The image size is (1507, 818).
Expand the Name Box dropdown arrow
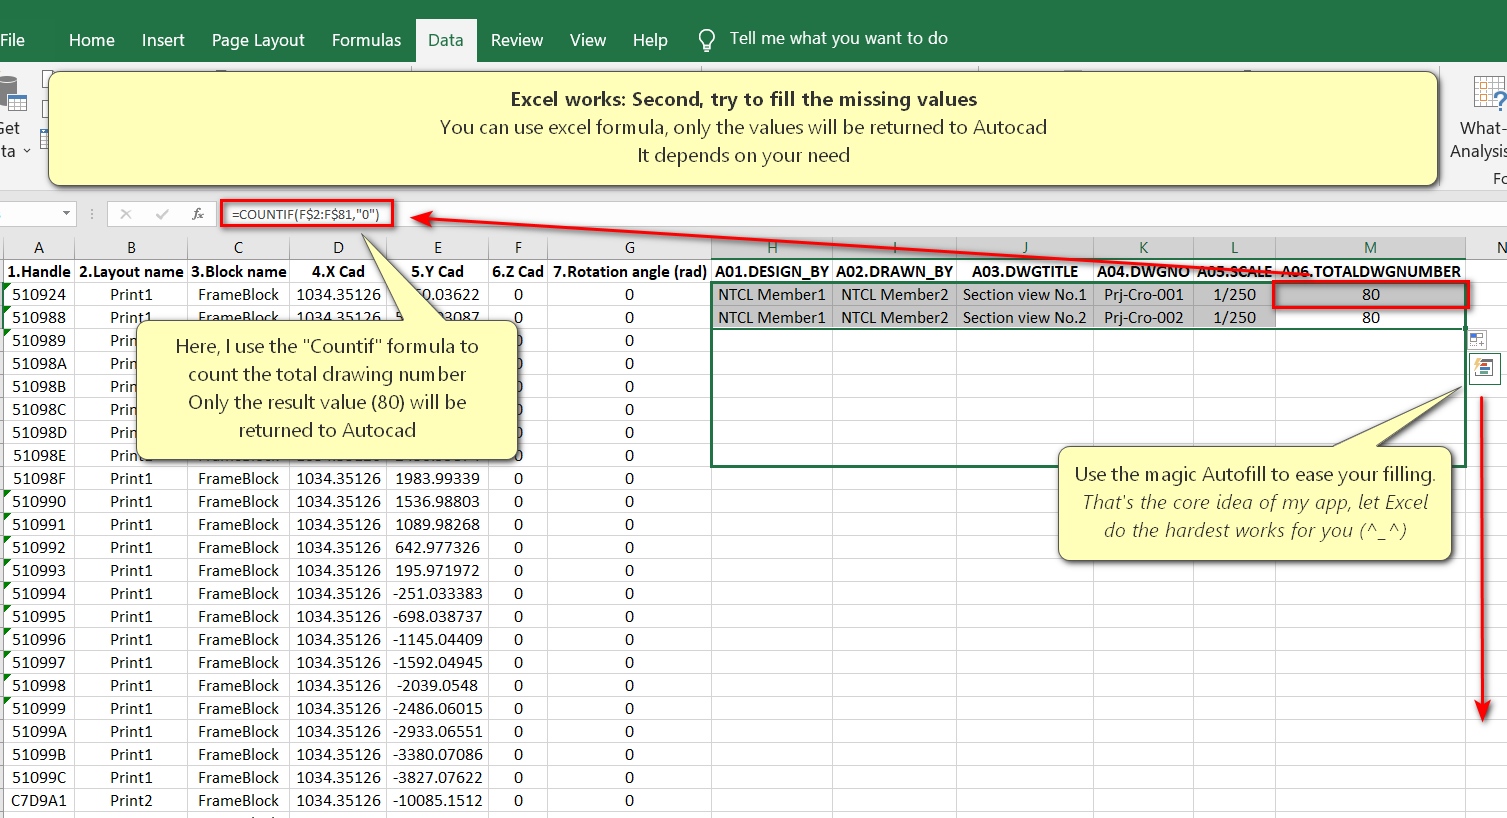point(66,214)
